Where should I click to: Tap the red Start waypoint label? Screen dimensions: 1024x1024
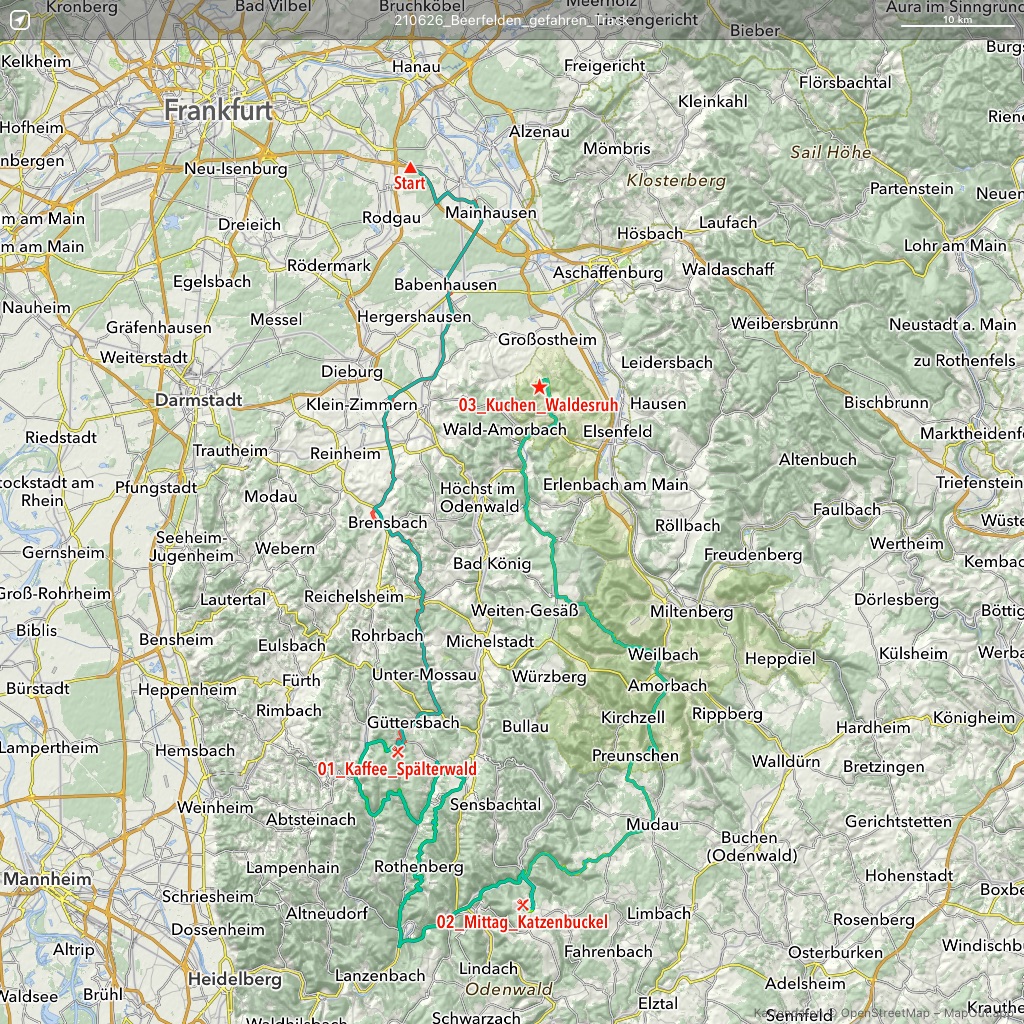(x=409, y=184)
